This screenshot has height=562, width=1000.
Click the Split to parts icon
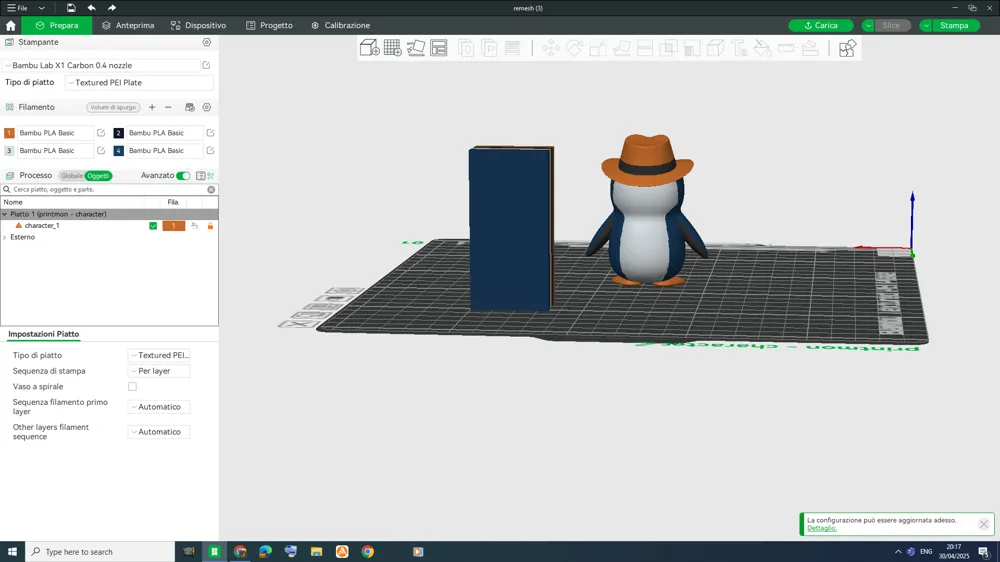coord(489,48)
